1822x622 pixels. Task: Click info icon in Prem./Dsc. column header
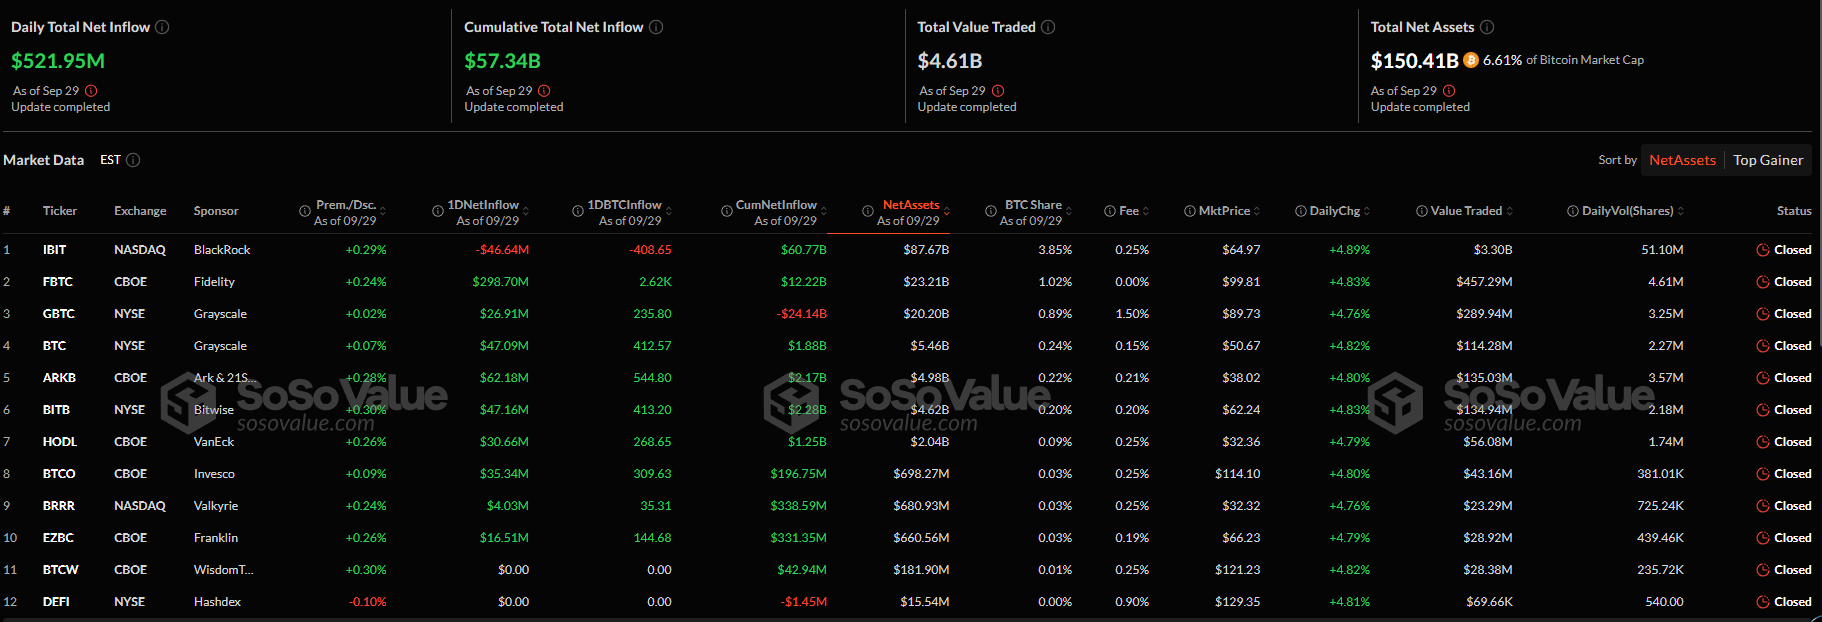(305, 211)
